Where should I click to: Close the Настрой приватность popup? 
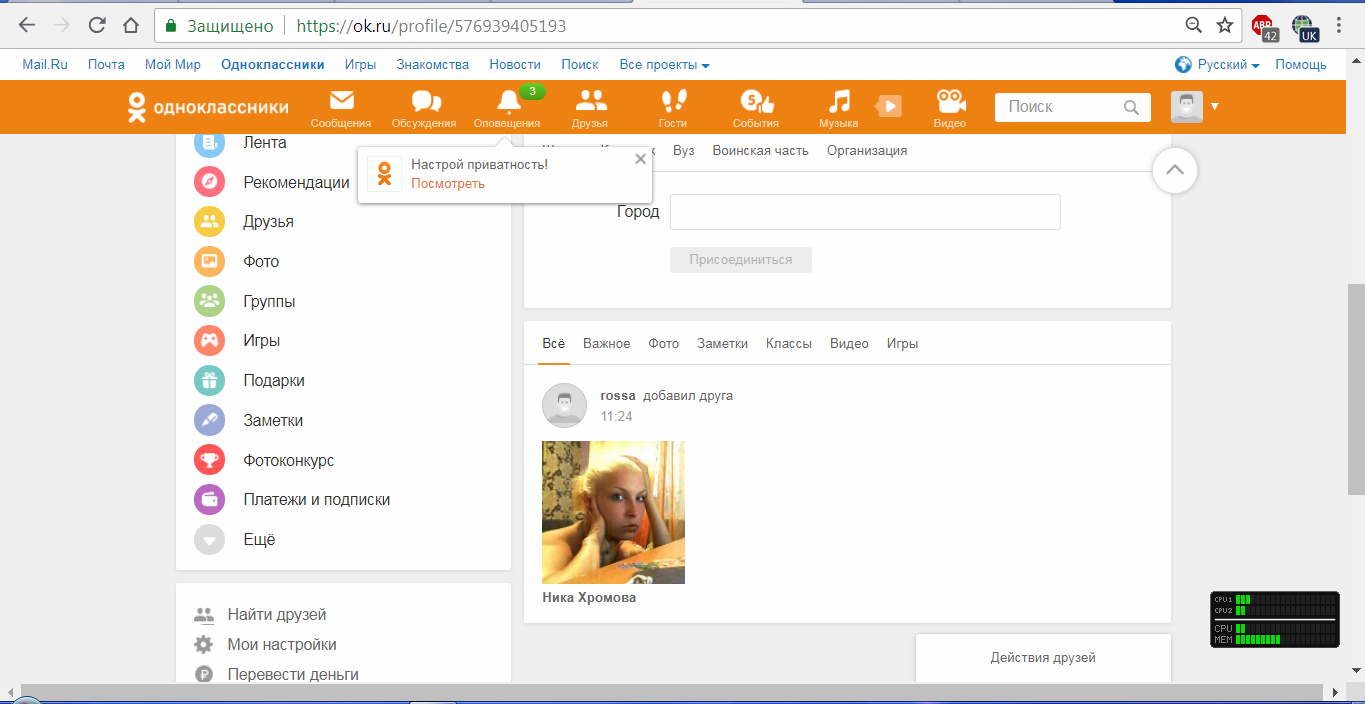(641, 159)
